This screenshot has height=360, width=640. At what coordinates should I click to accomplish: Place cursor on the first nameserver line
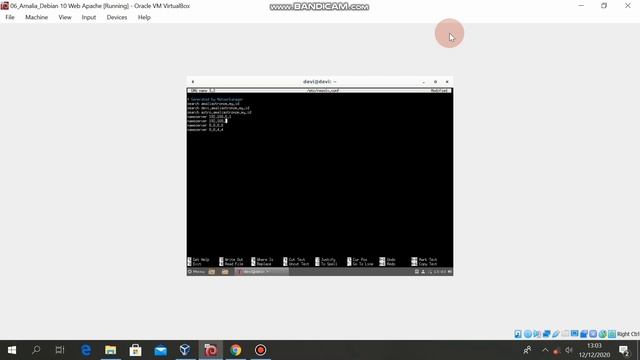(x=209, y=117)
